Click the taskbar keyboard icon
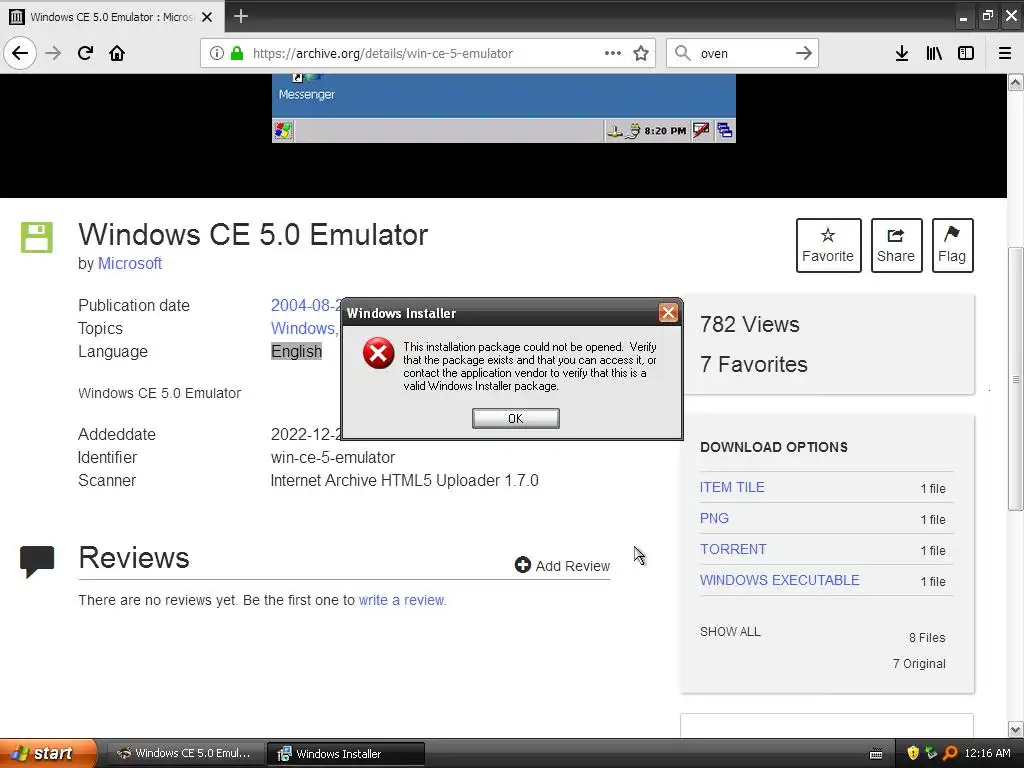Viewport: 1024px width, 768px height. point(876,754)
